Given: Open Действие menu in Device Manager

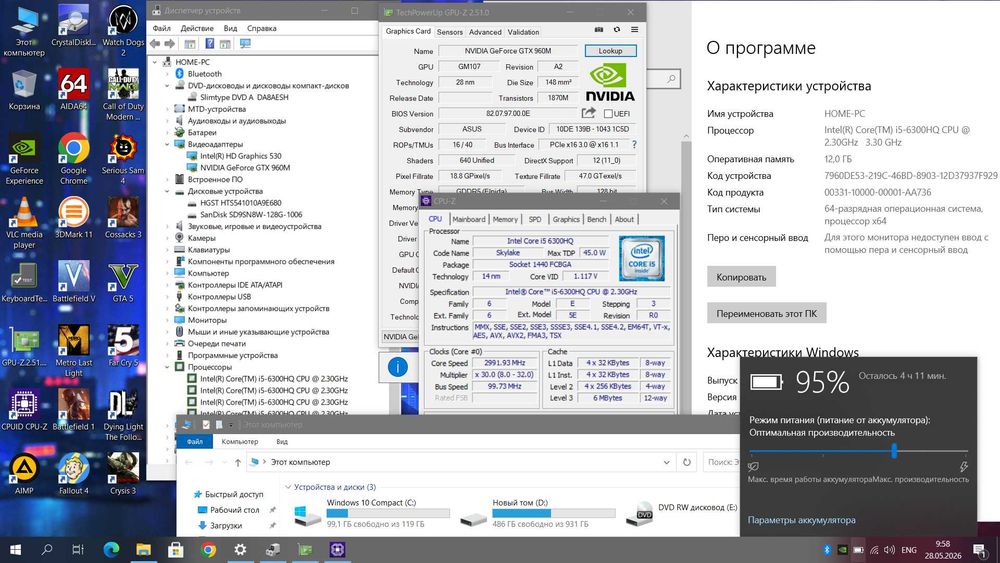Looking at the screenshot, I should click(197, 28).
